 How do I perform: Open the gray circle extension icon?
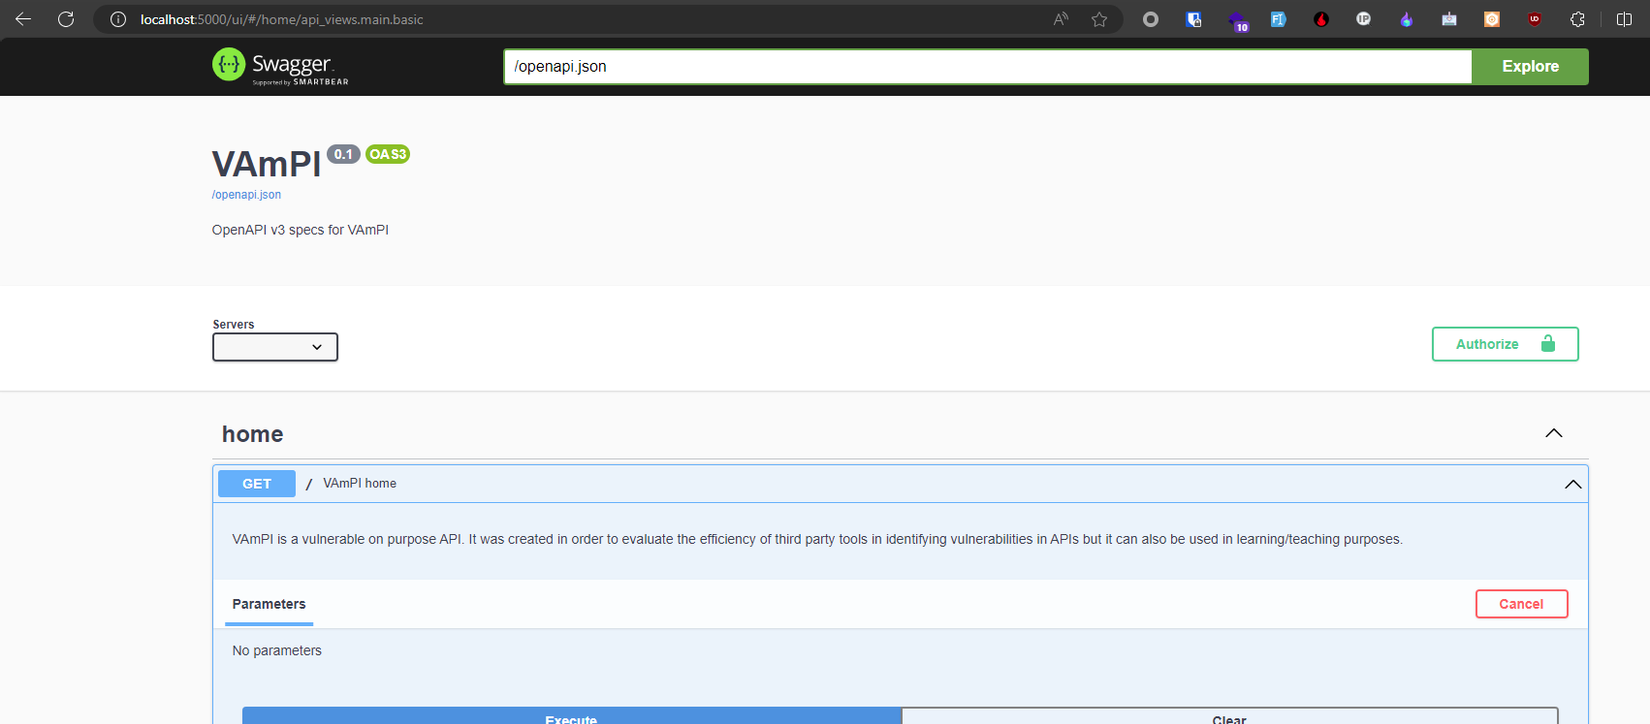coord(1151,19)
